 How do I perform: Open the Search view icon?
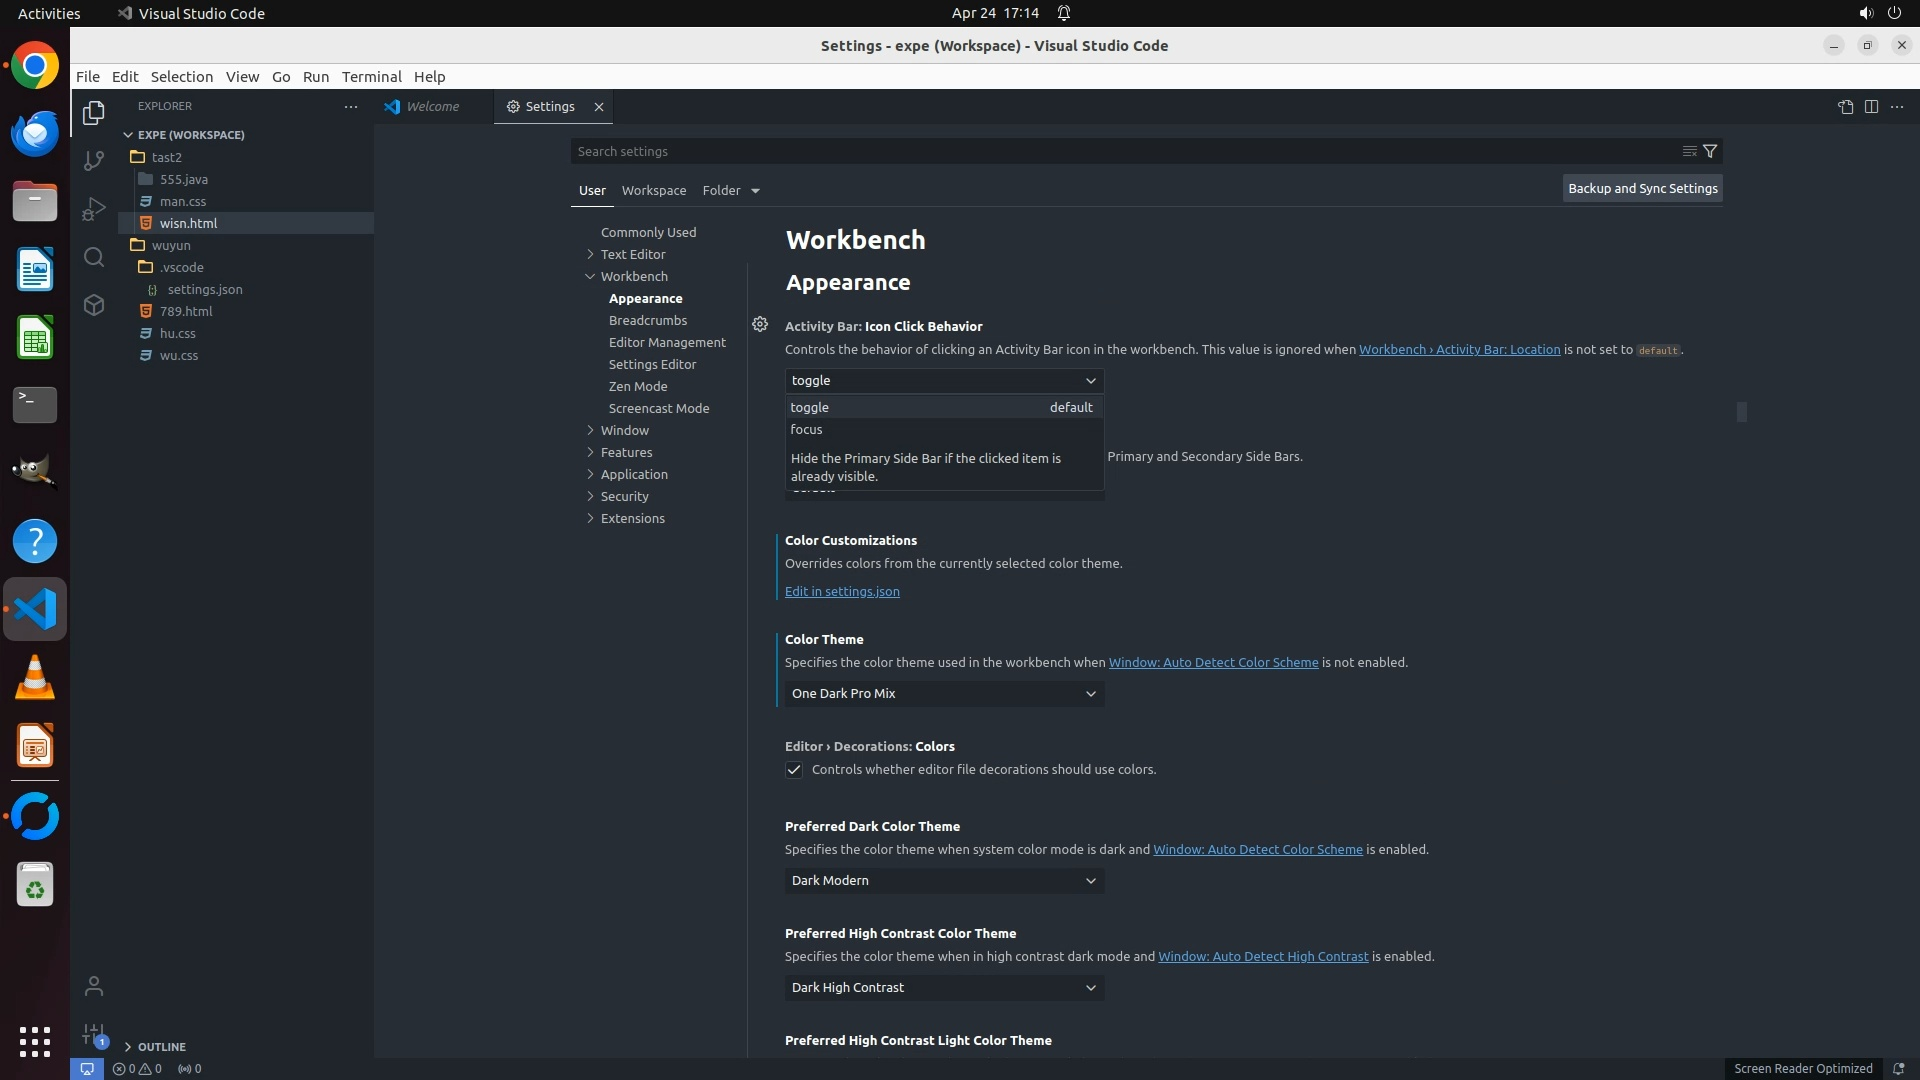[94, 257]
